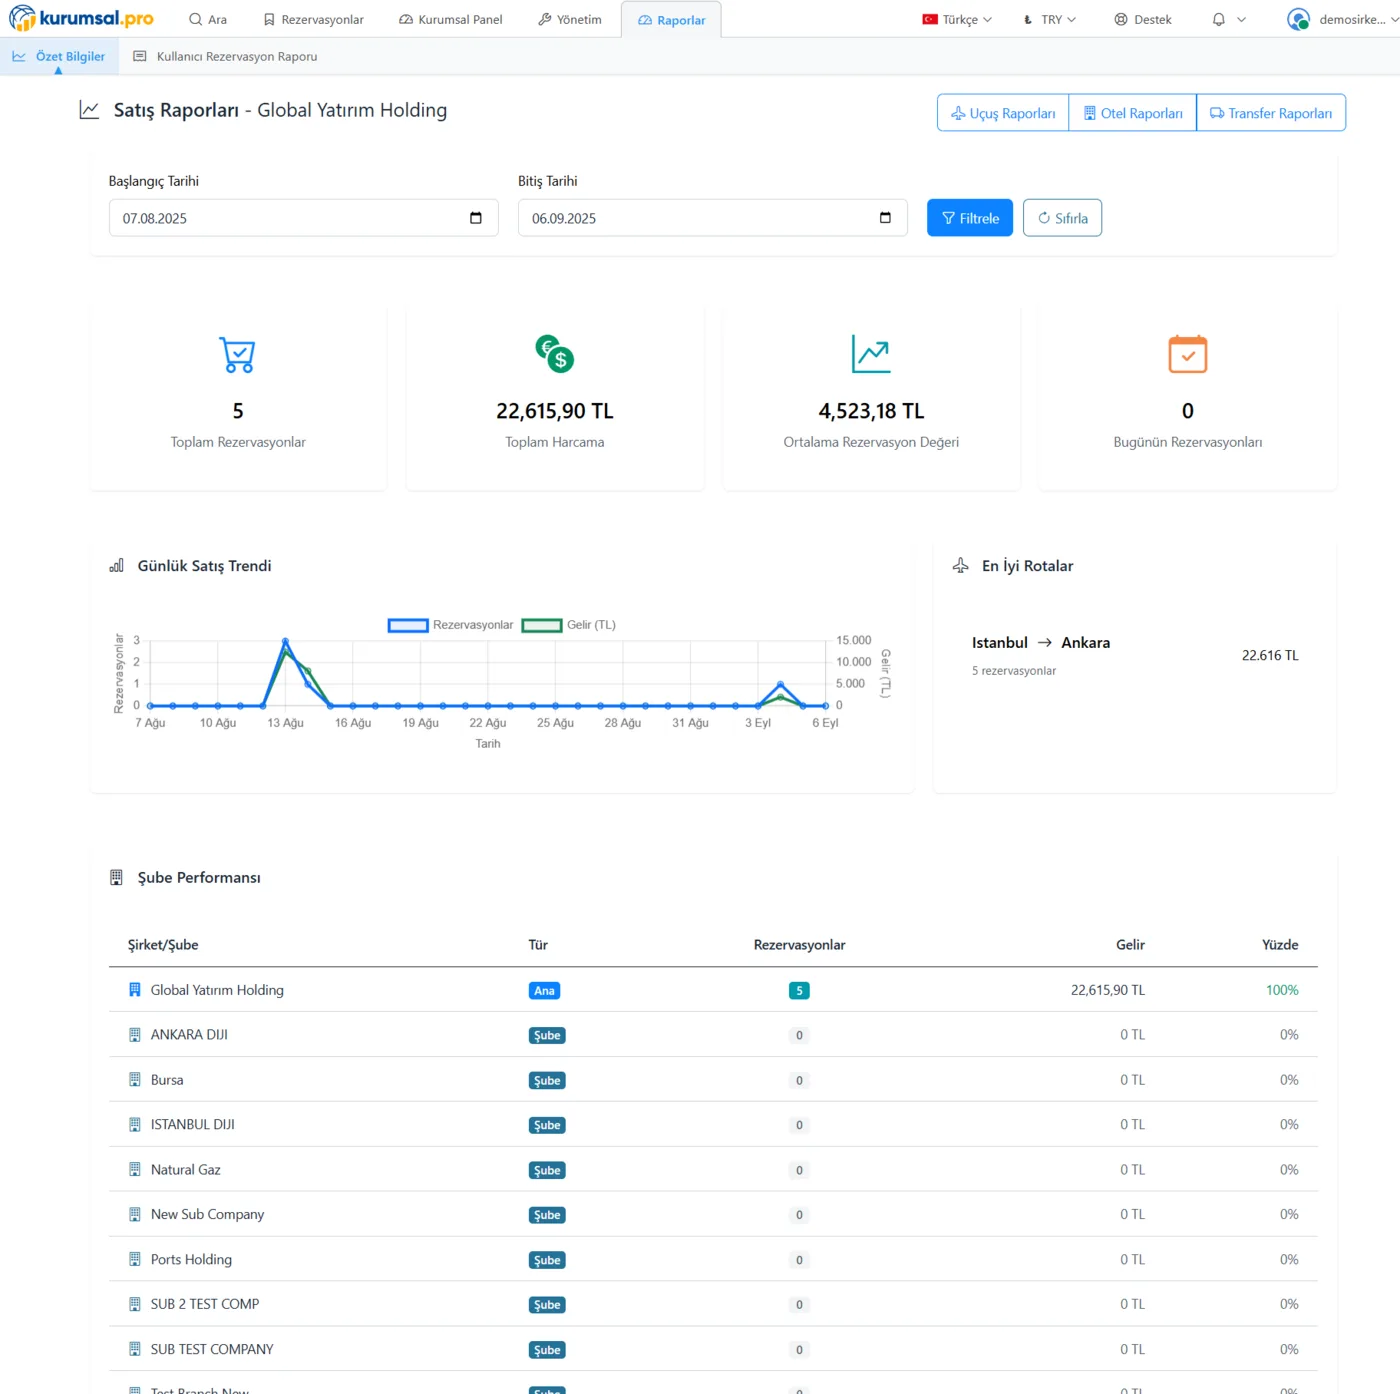Click the Bugünün Rezervasyonları calendar-check icon
This screenshot has height=1394, width=1400.
1187,354
